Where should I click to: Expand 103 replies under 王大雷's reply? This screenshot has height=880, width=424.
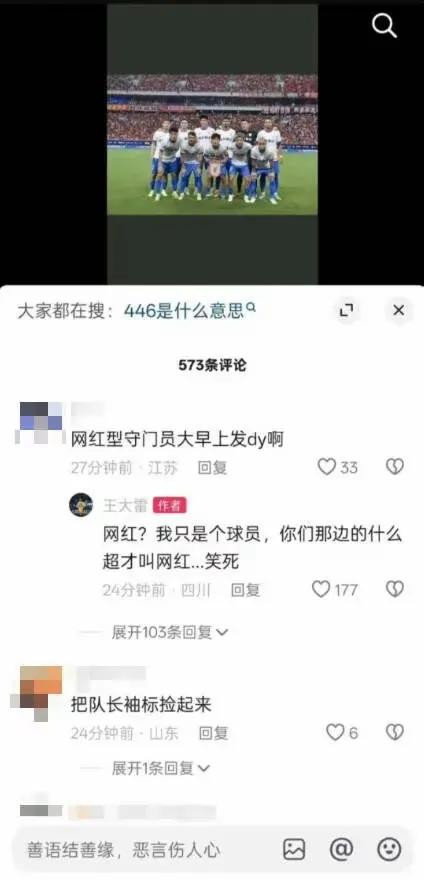(170, 632)
